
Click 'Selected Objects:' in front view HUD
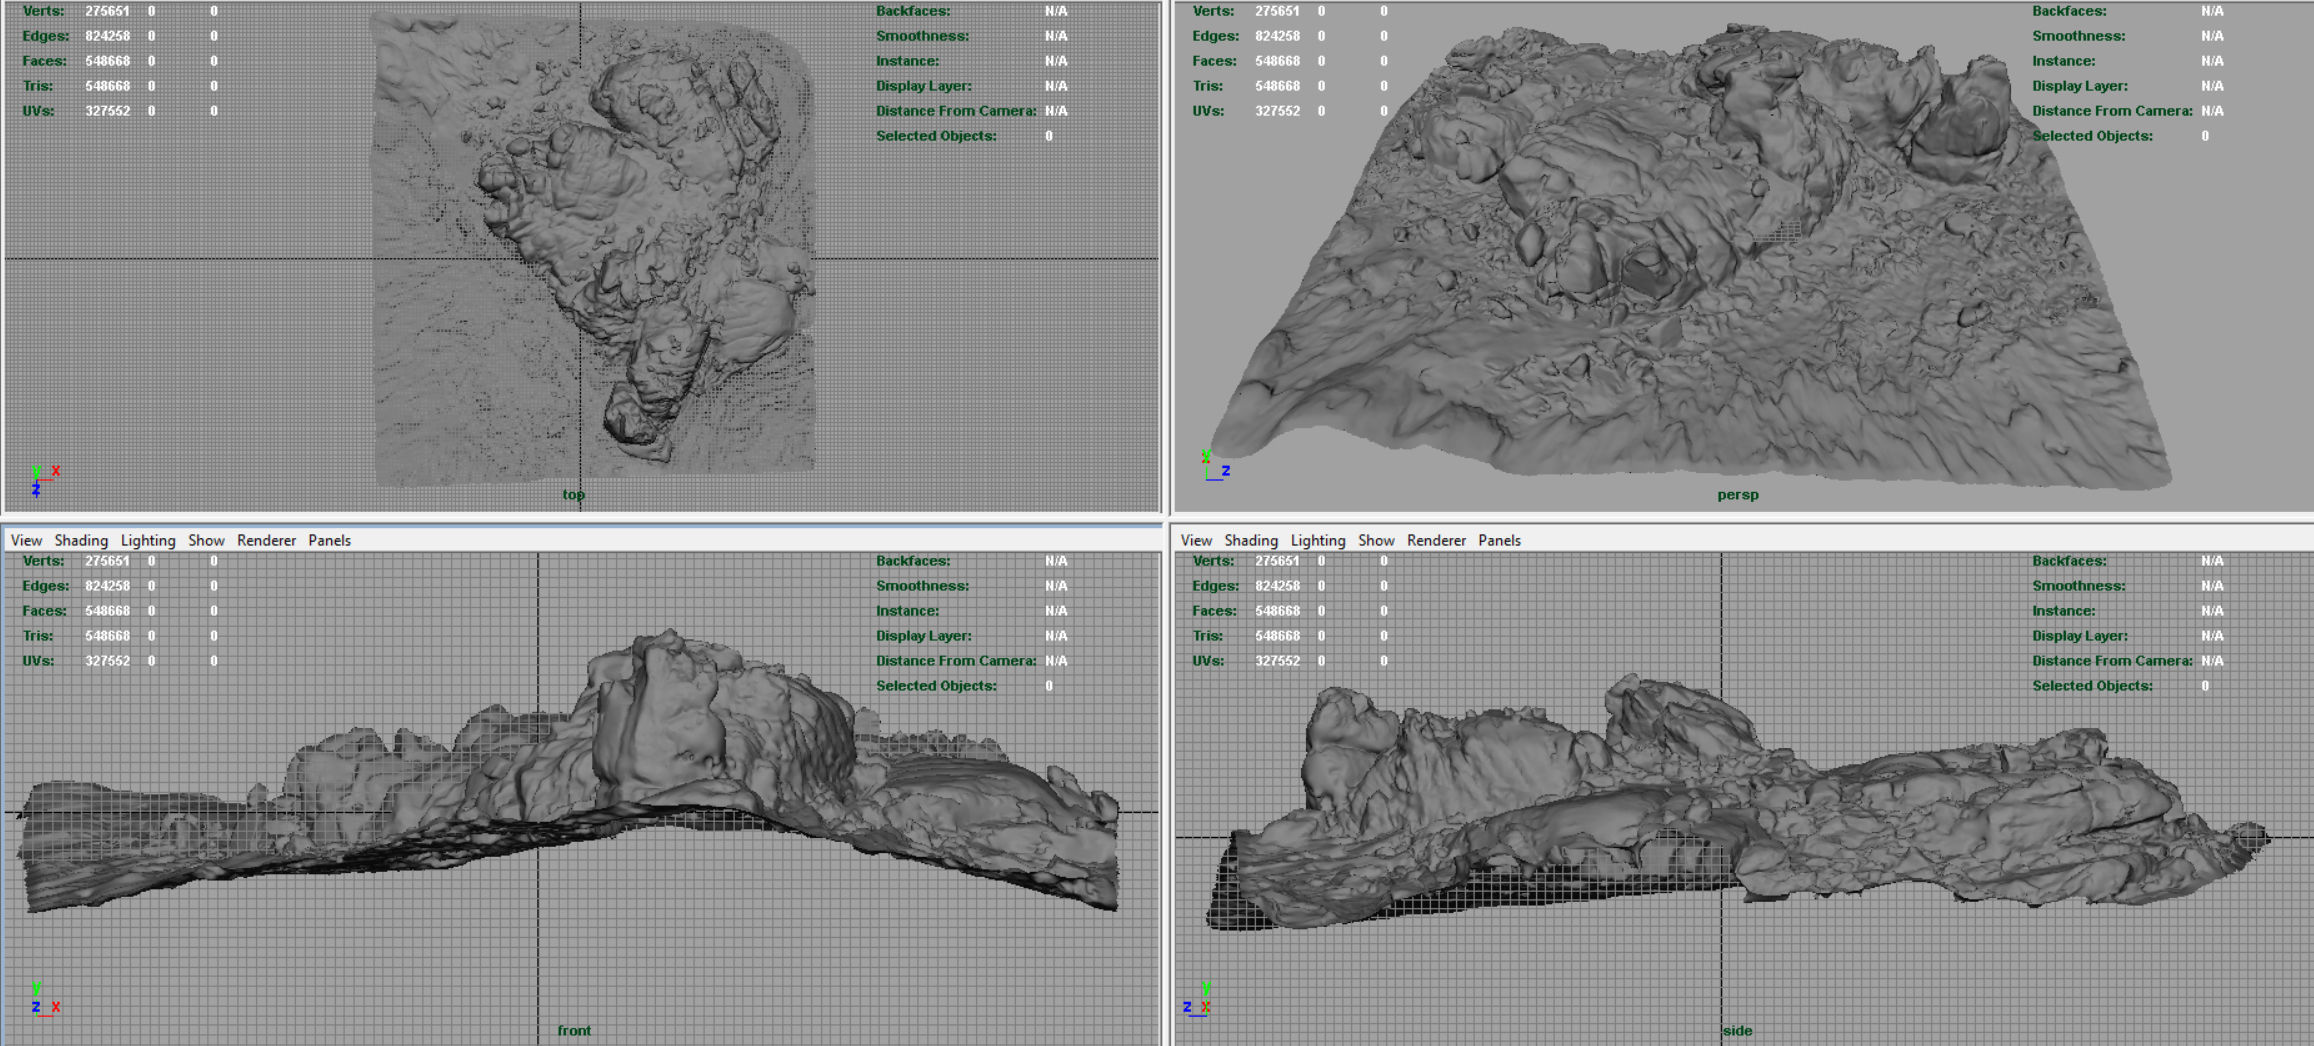tap(936, 686)
